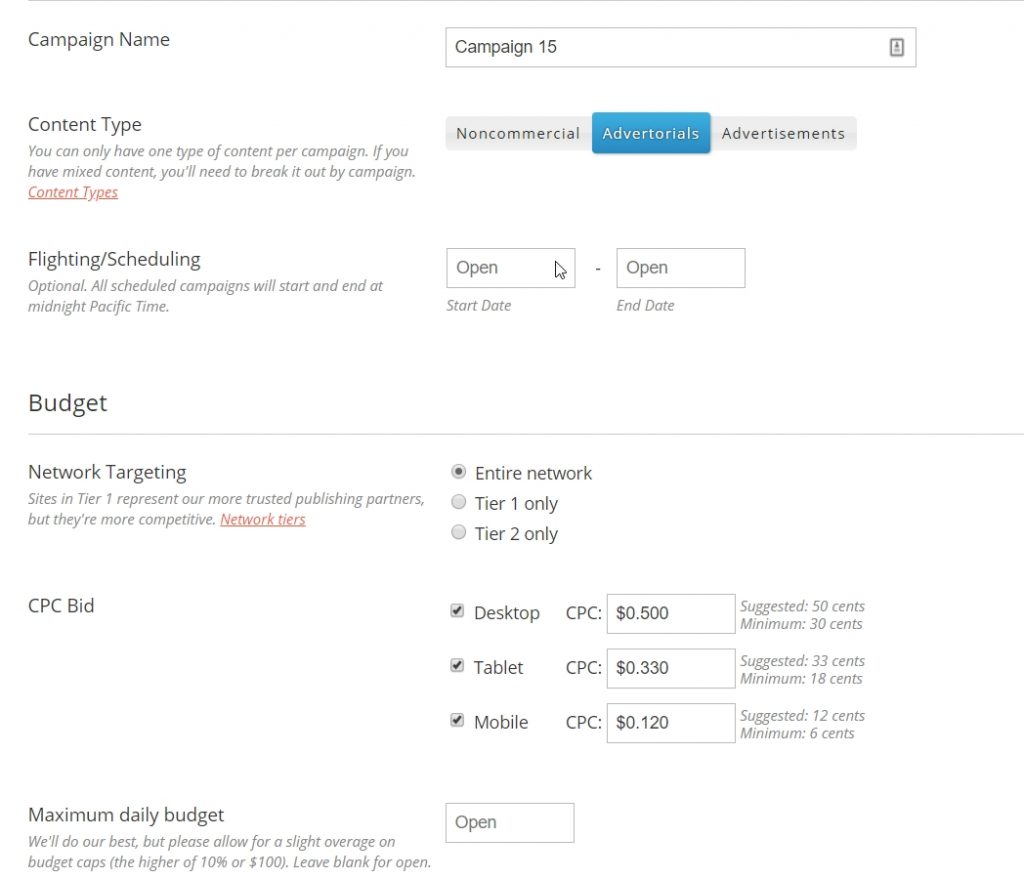Image resolution: width=1024 pixels, height=879 pixels.
Task: Click the Desktop CPC bid field
Action: (x=670, y=614)
